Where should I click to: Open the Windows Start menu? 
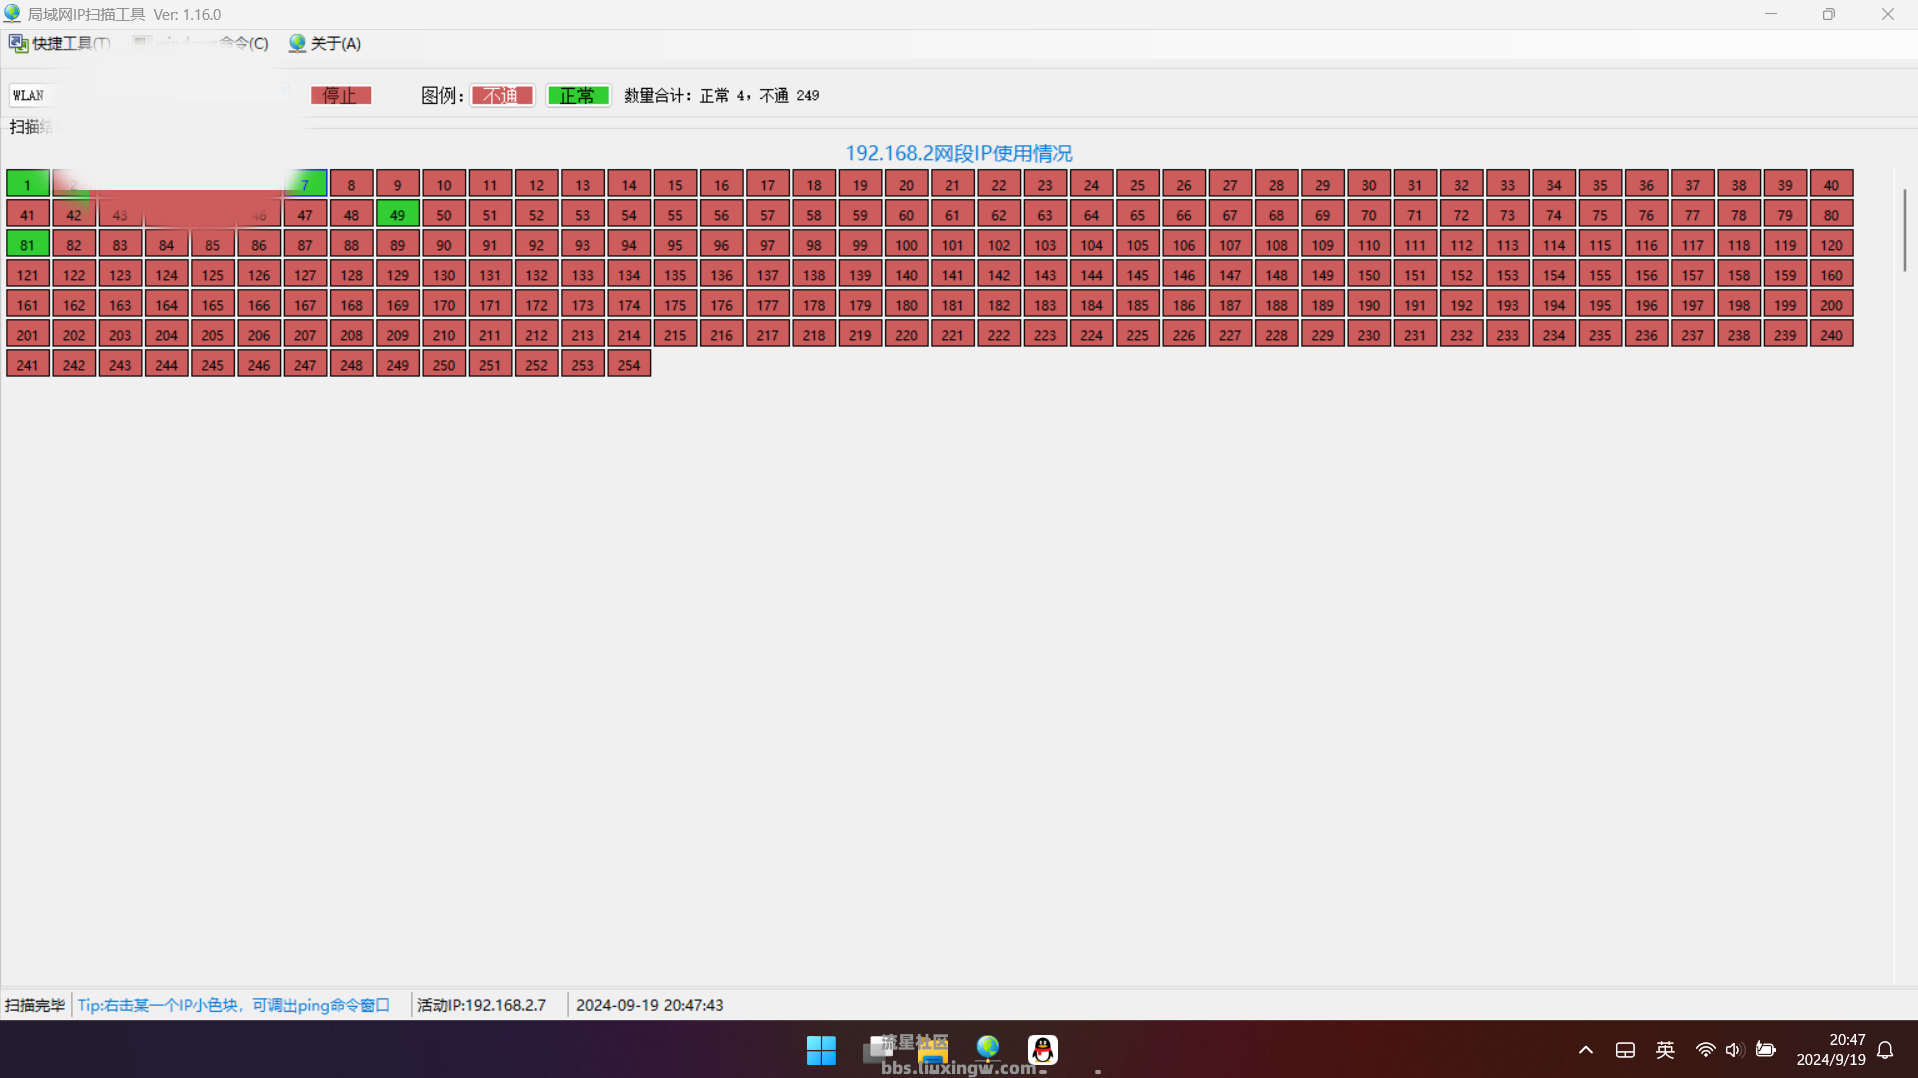coord(821,1050)
